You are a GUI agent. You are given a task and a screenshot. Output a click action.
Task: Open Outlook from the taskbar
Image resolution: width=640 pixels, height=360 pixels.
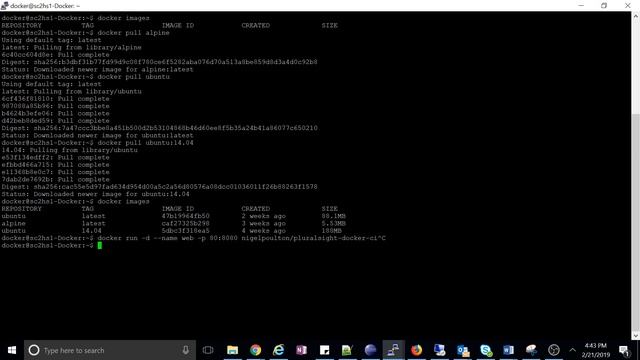(462, 350)
